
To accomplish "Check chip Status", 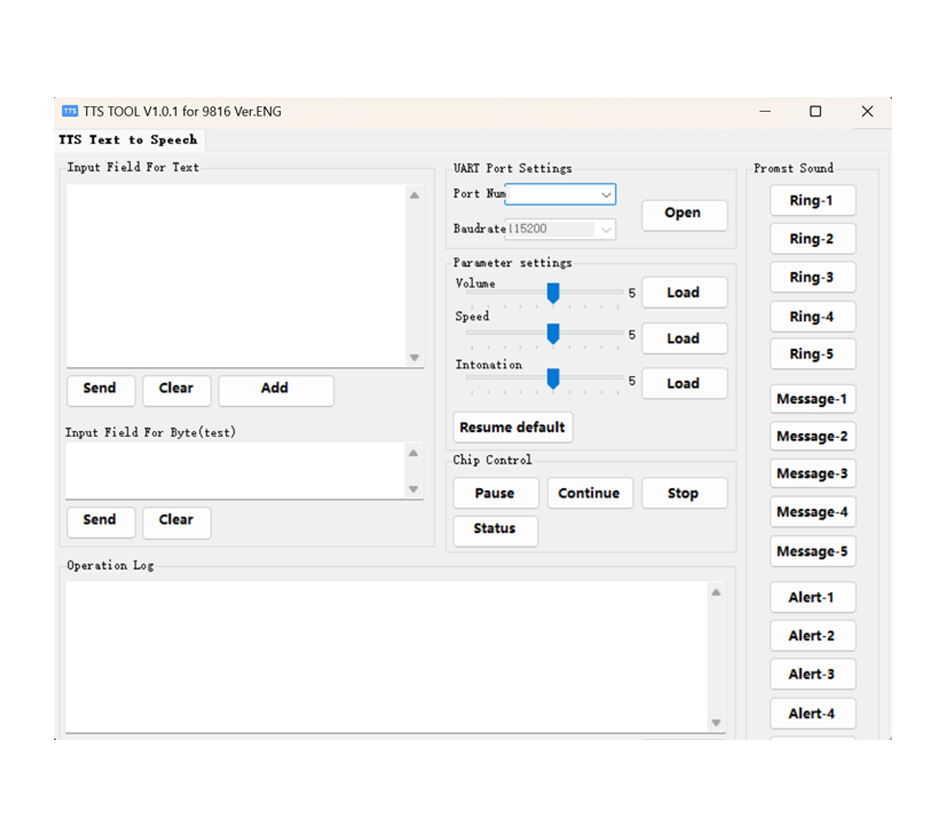I will pos(495,529).
